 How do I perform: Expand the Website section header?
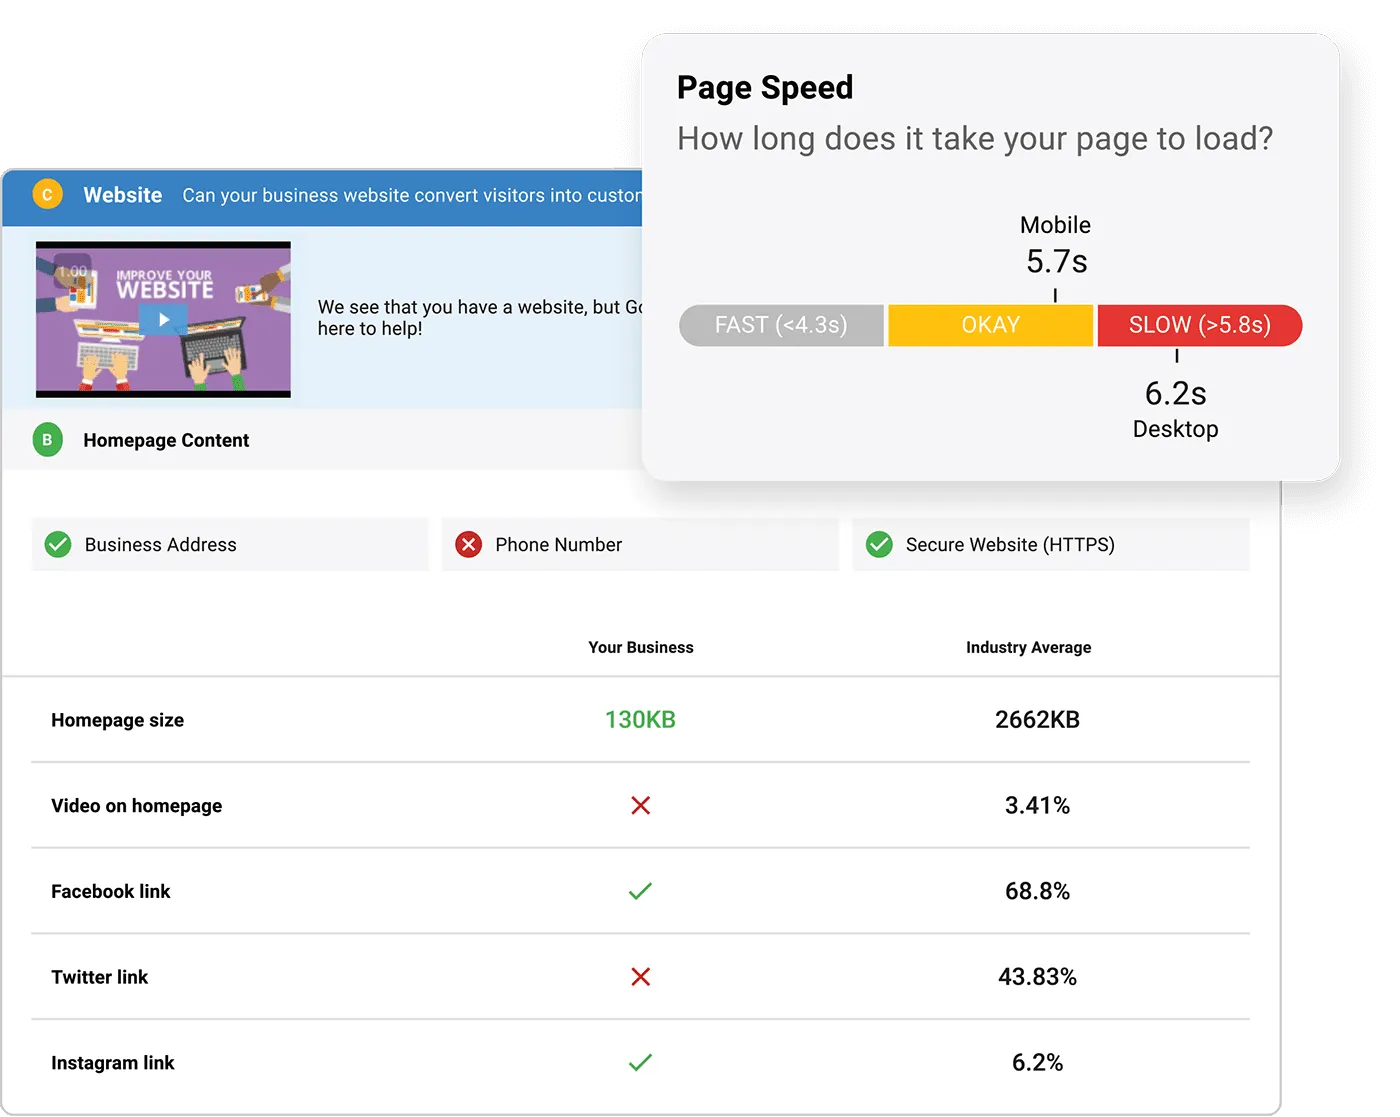point(122,194)
